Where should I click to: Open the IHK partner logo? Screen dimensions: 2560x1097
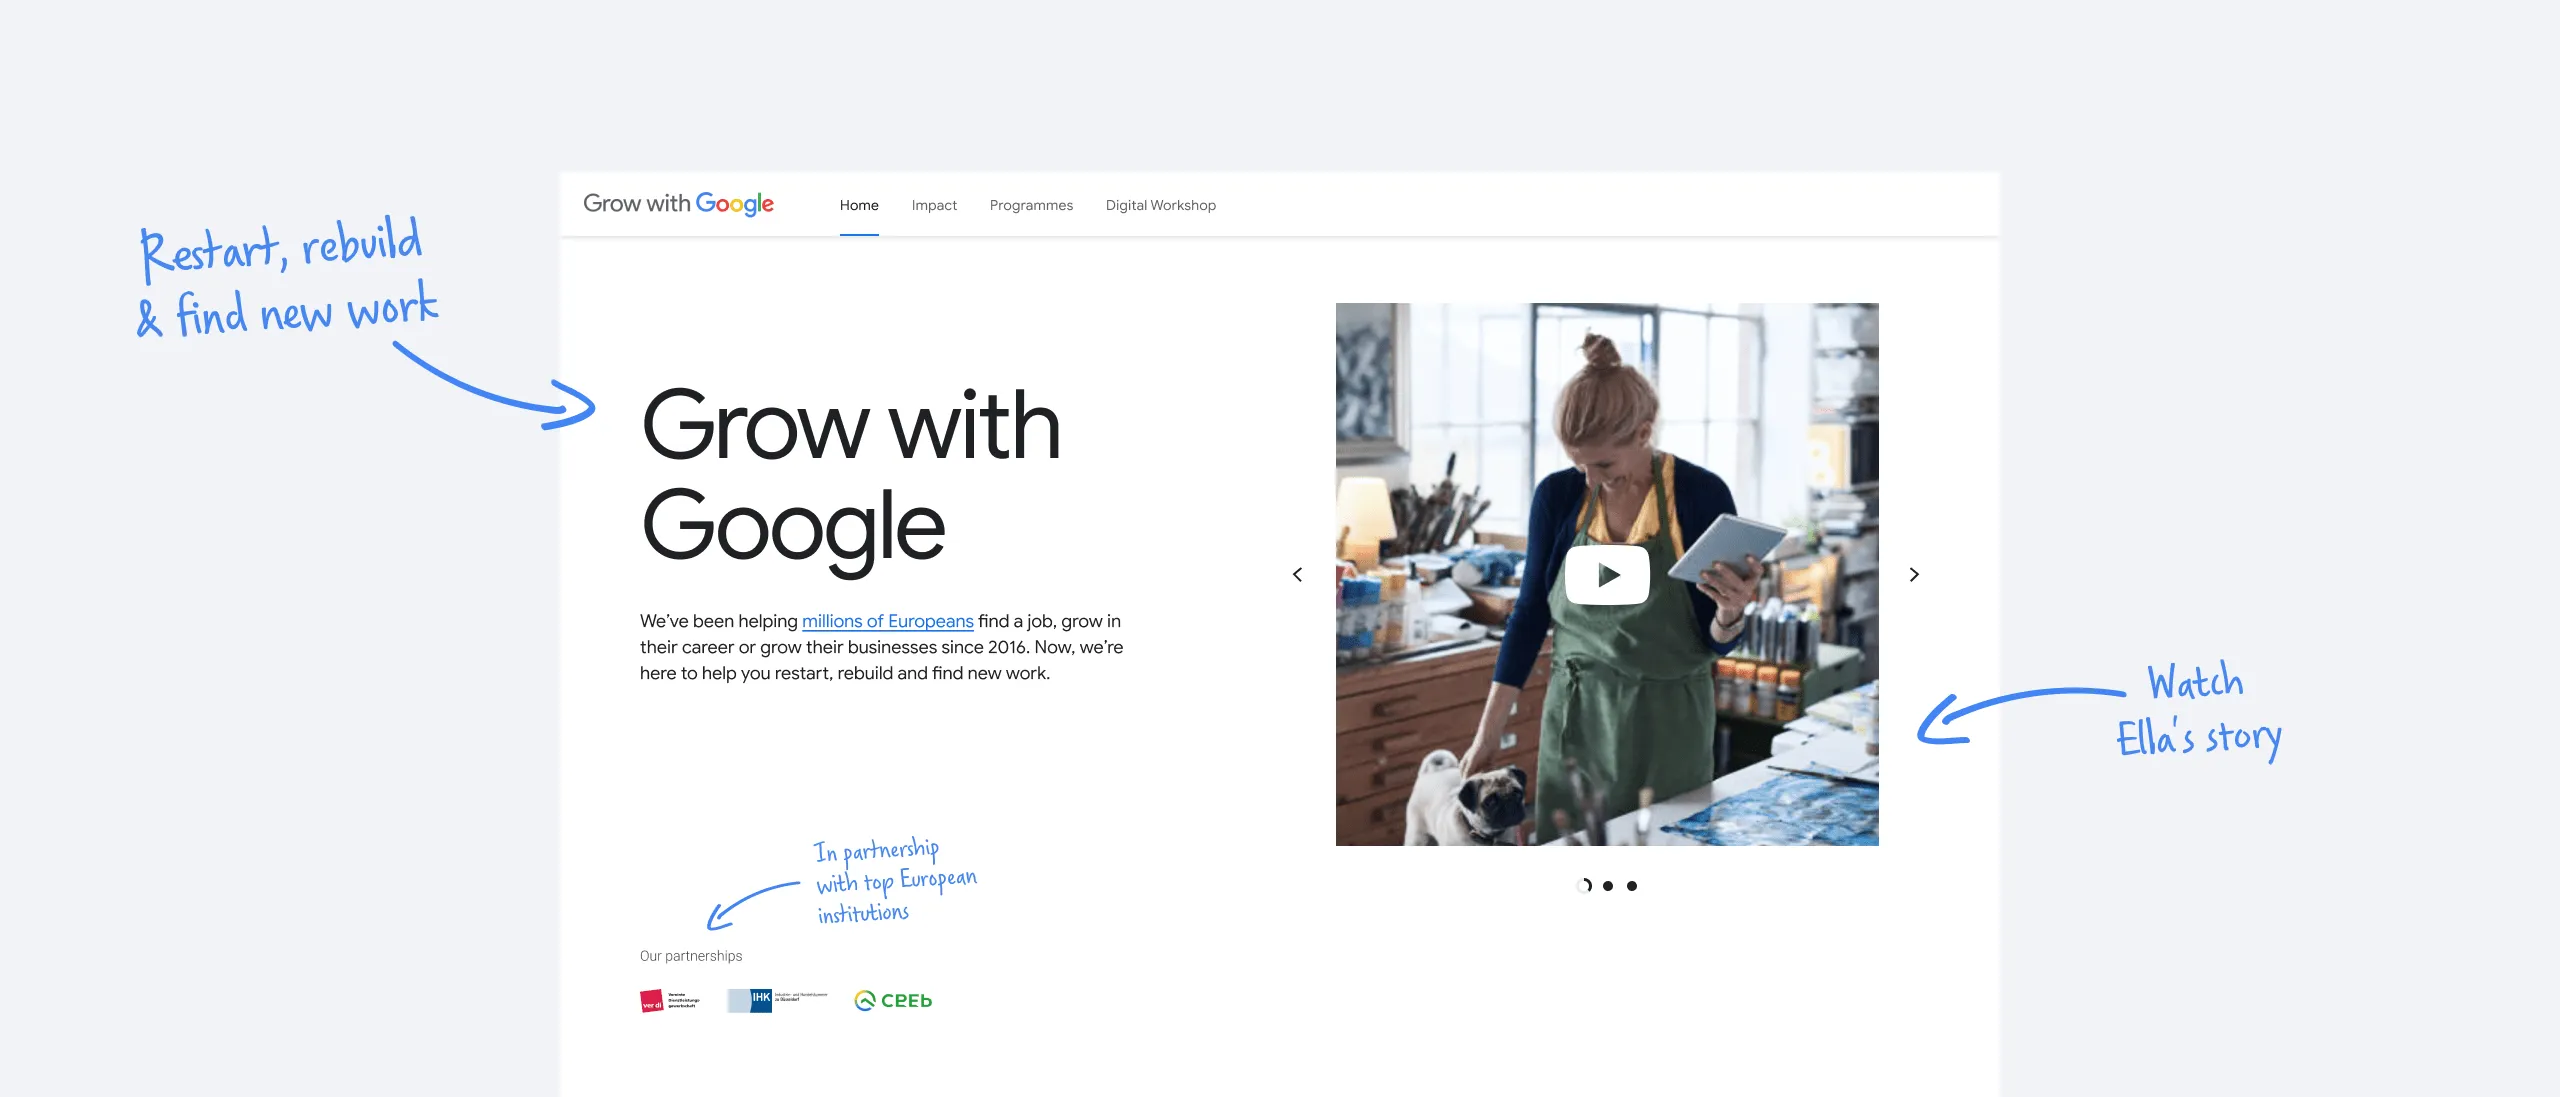point(777,1000)
